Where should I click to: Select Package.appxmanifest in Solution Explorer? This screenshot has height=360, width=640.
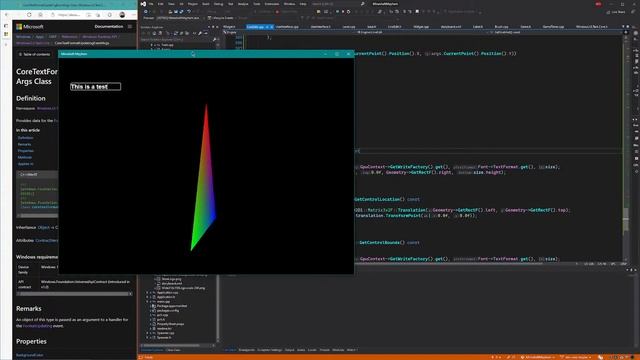tap(172, 306)
